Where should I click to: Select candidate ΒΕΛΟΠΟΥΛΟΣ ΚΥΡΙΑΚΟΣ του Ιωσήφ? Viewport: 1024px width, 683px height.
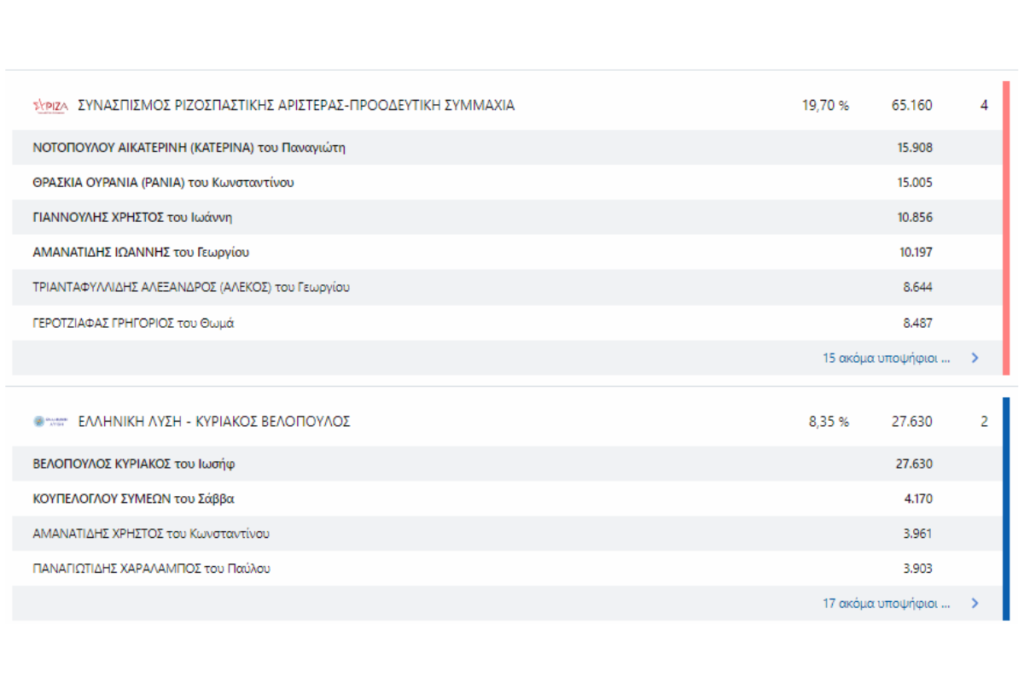click(134, 464)
